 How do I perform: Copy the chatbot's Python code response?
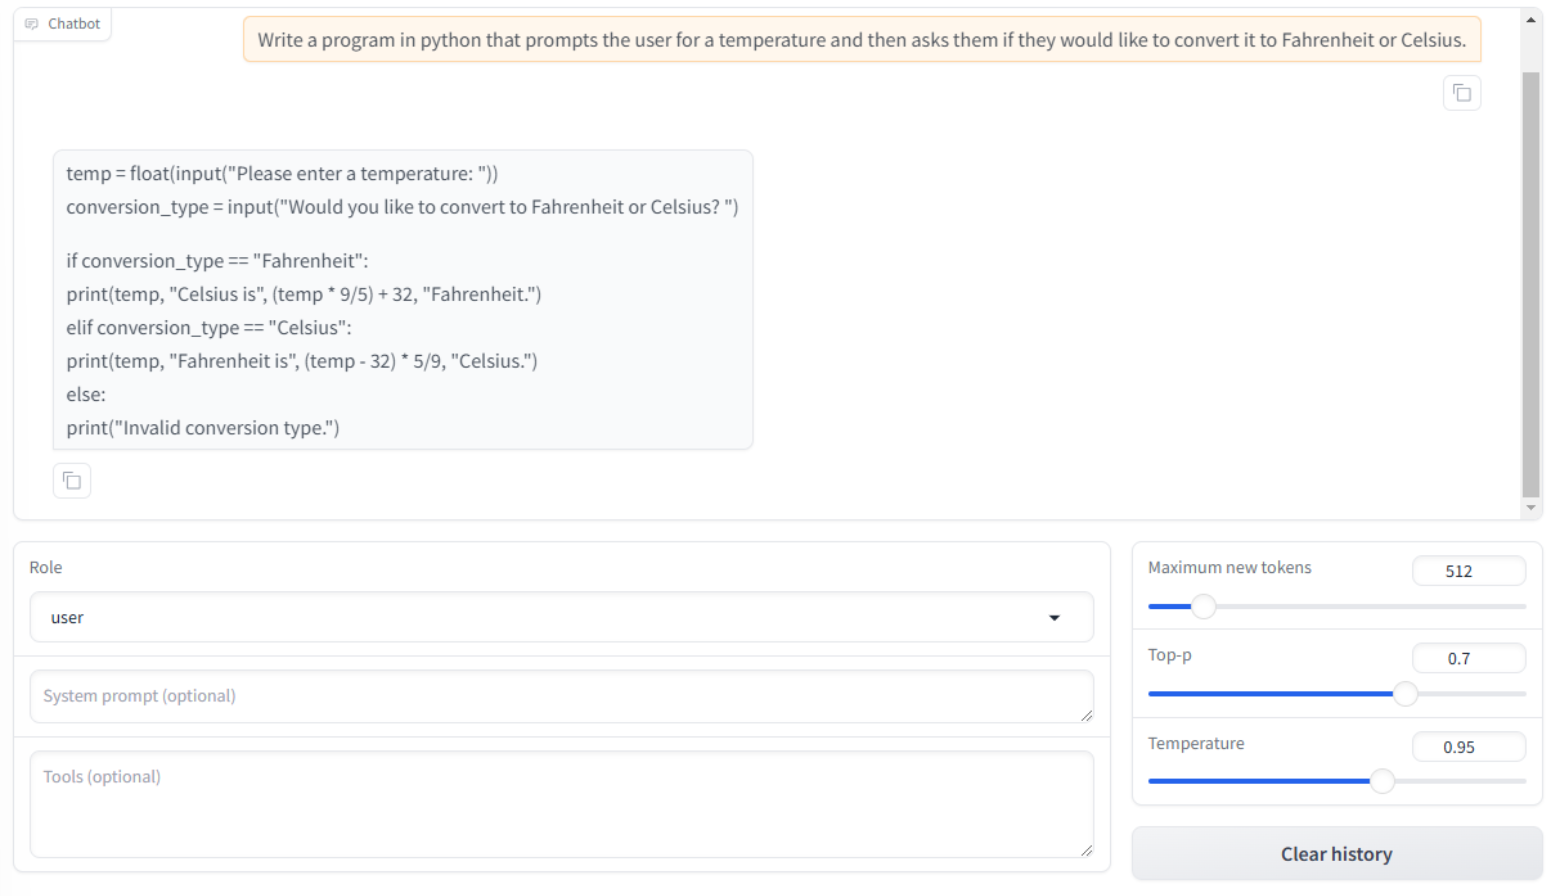72,481
